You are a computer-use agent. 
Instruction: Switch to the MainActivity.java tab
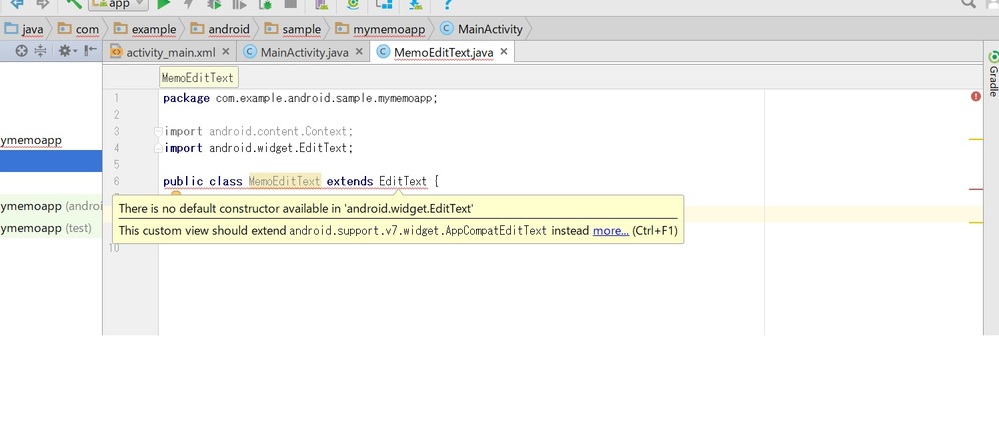pyautogui.click(x=301, y=52)
